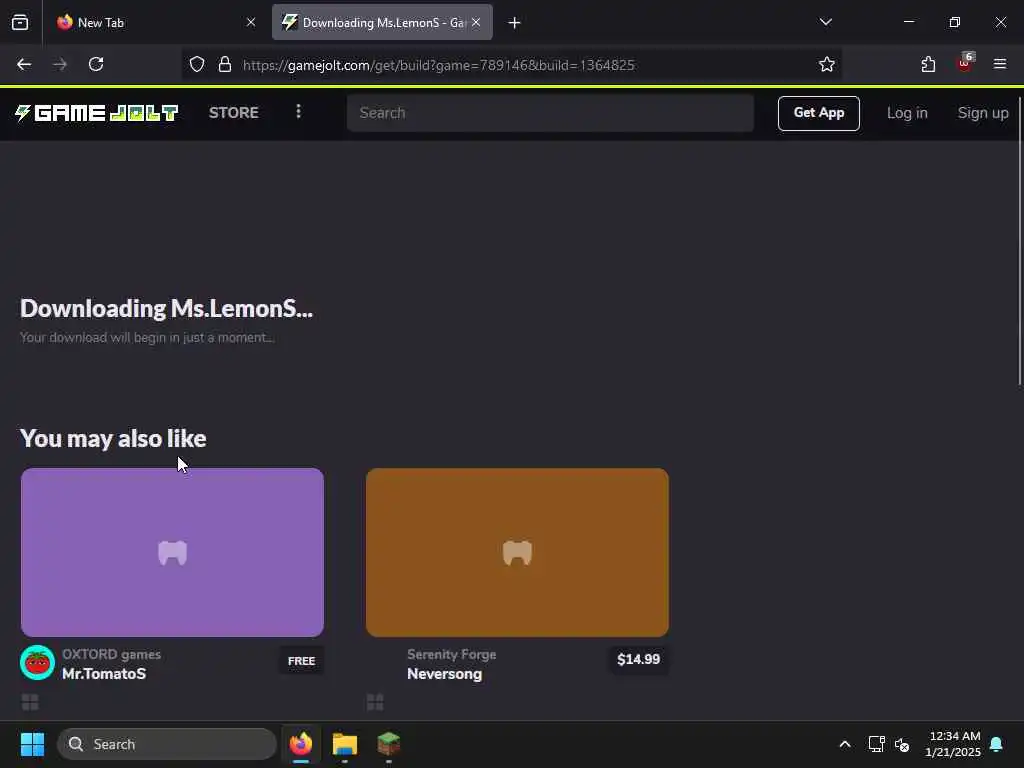Click the Game Jolt logo
This screenshot has width=1024, height=768.
[97, 113]
